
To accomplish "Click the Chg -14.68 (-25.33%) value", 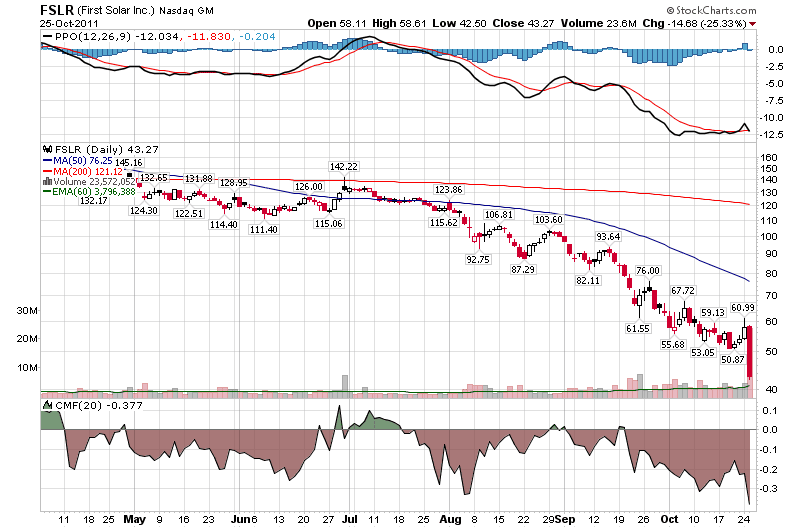I will point(695,23).
